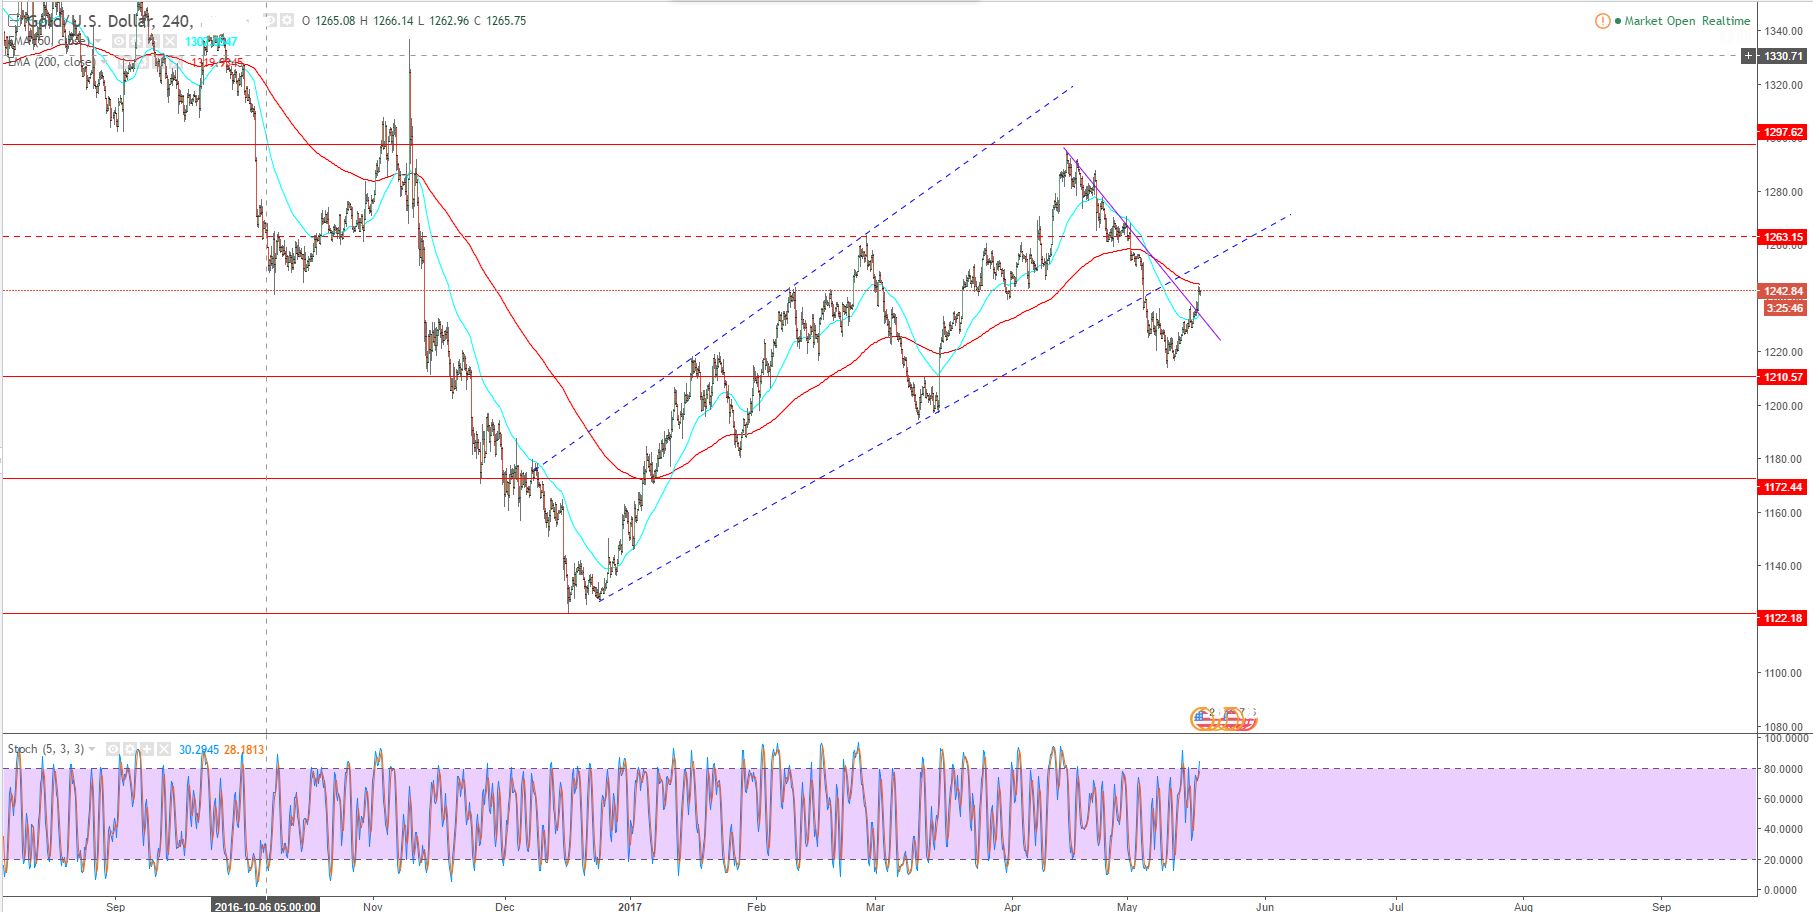Remove the EMA (50, close) indicator with X
The width and height of the screenshot is (1813, 912).
(x=170, y=41)
